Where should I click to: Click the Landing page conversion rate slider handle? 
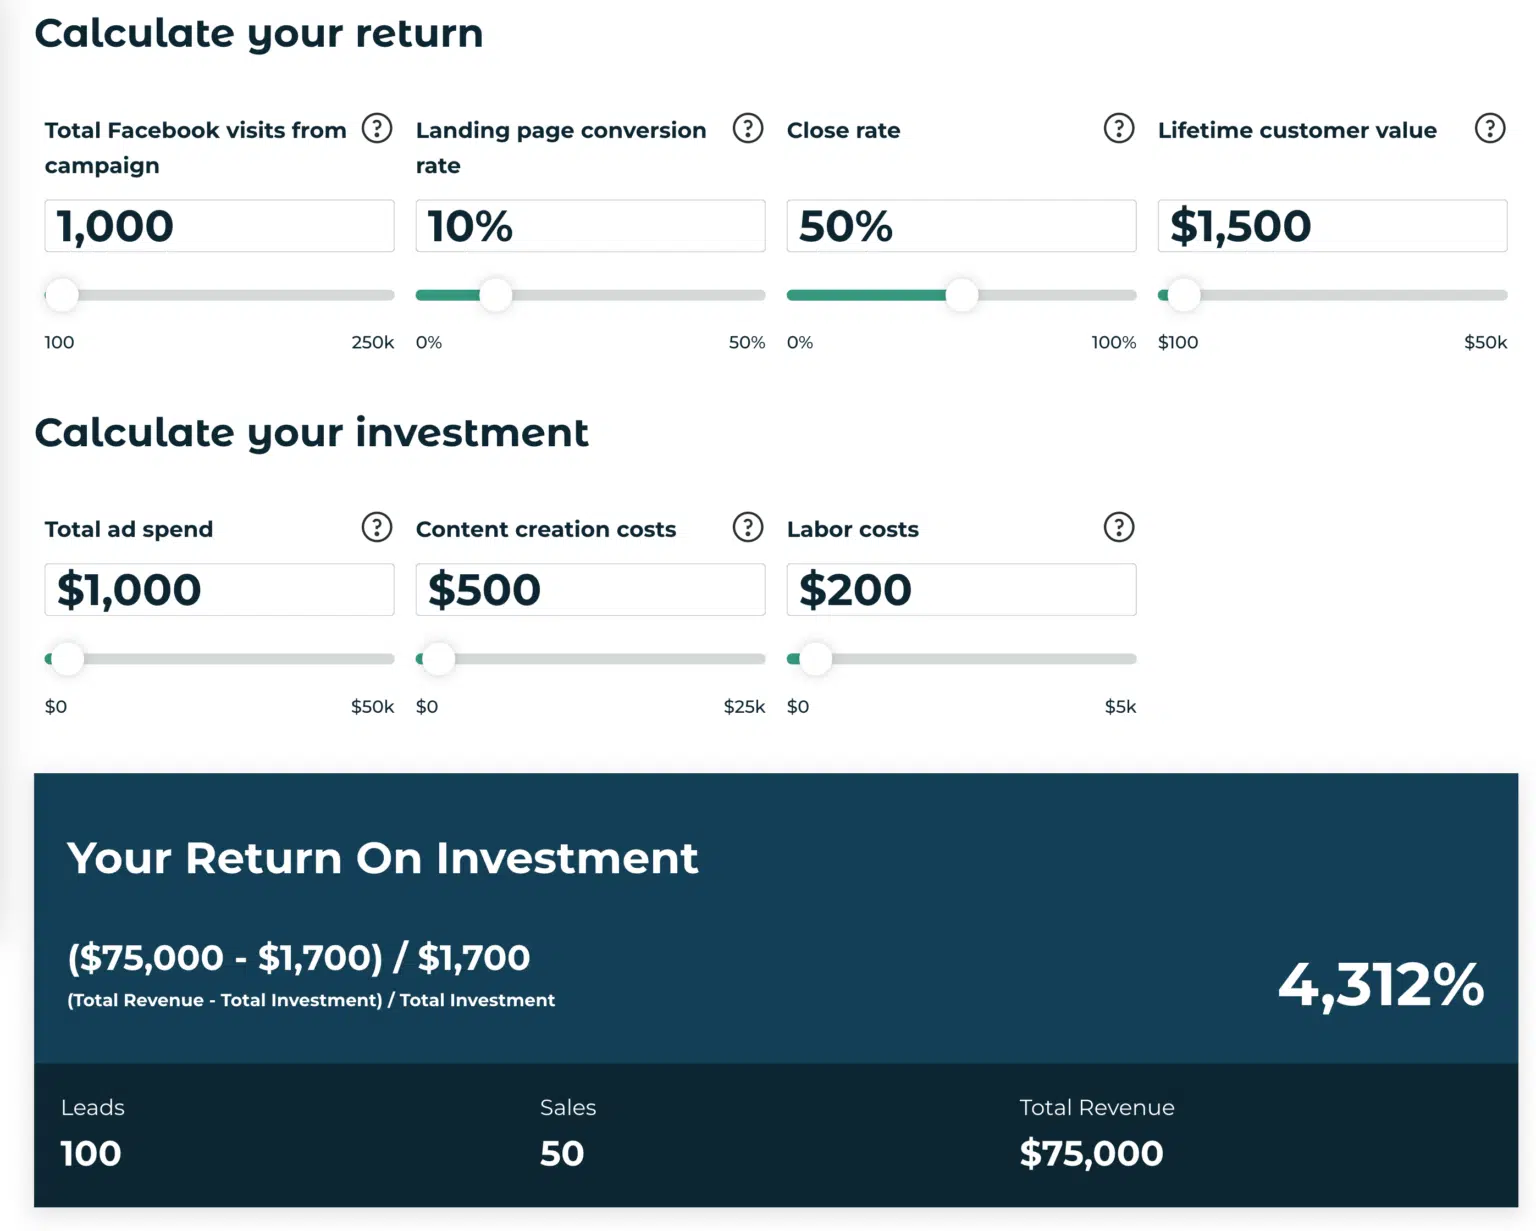pos(496,295)
